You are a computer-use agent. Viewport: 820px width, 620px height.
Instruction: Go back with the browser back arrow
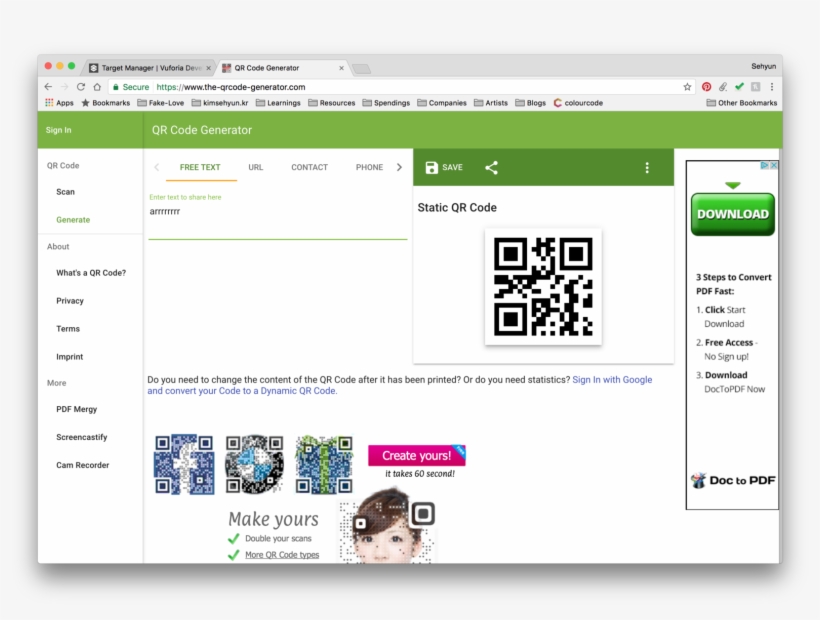point(48,87)
